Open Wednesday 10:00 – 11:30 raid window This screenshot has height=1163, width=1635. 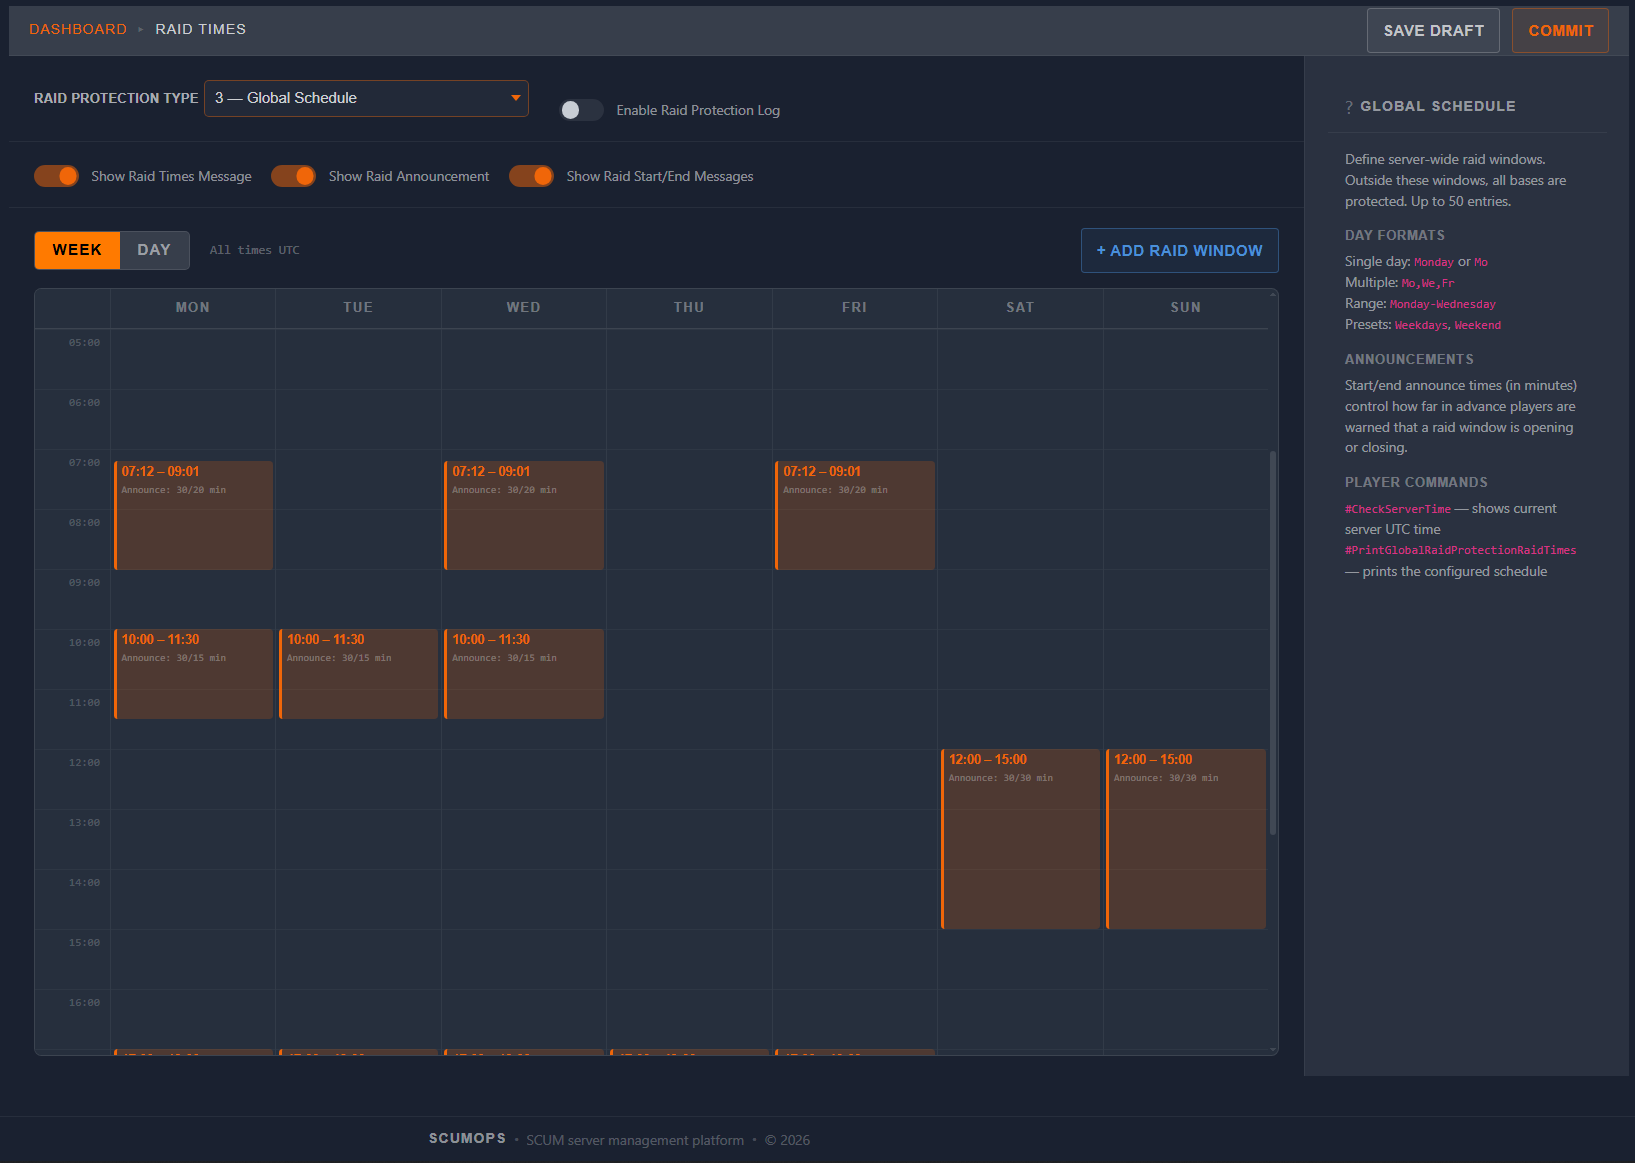[524, 674]
